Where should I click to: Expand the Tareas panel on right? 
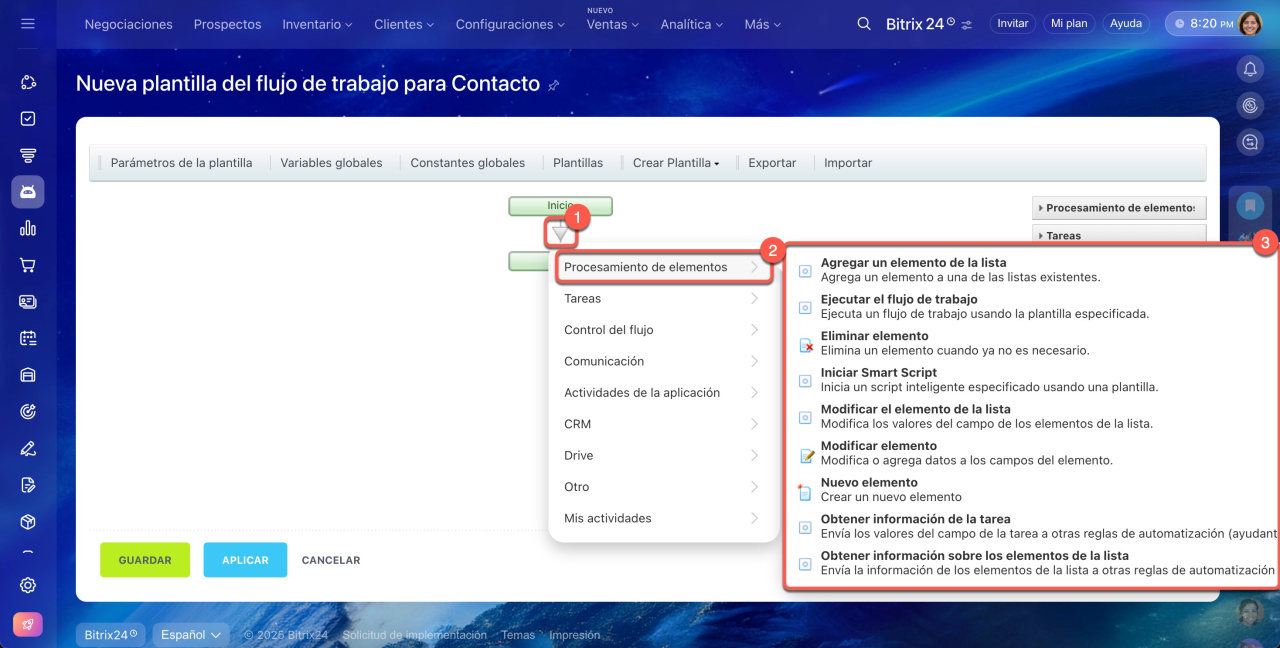pyautogui.click(x=1118, y=236)
